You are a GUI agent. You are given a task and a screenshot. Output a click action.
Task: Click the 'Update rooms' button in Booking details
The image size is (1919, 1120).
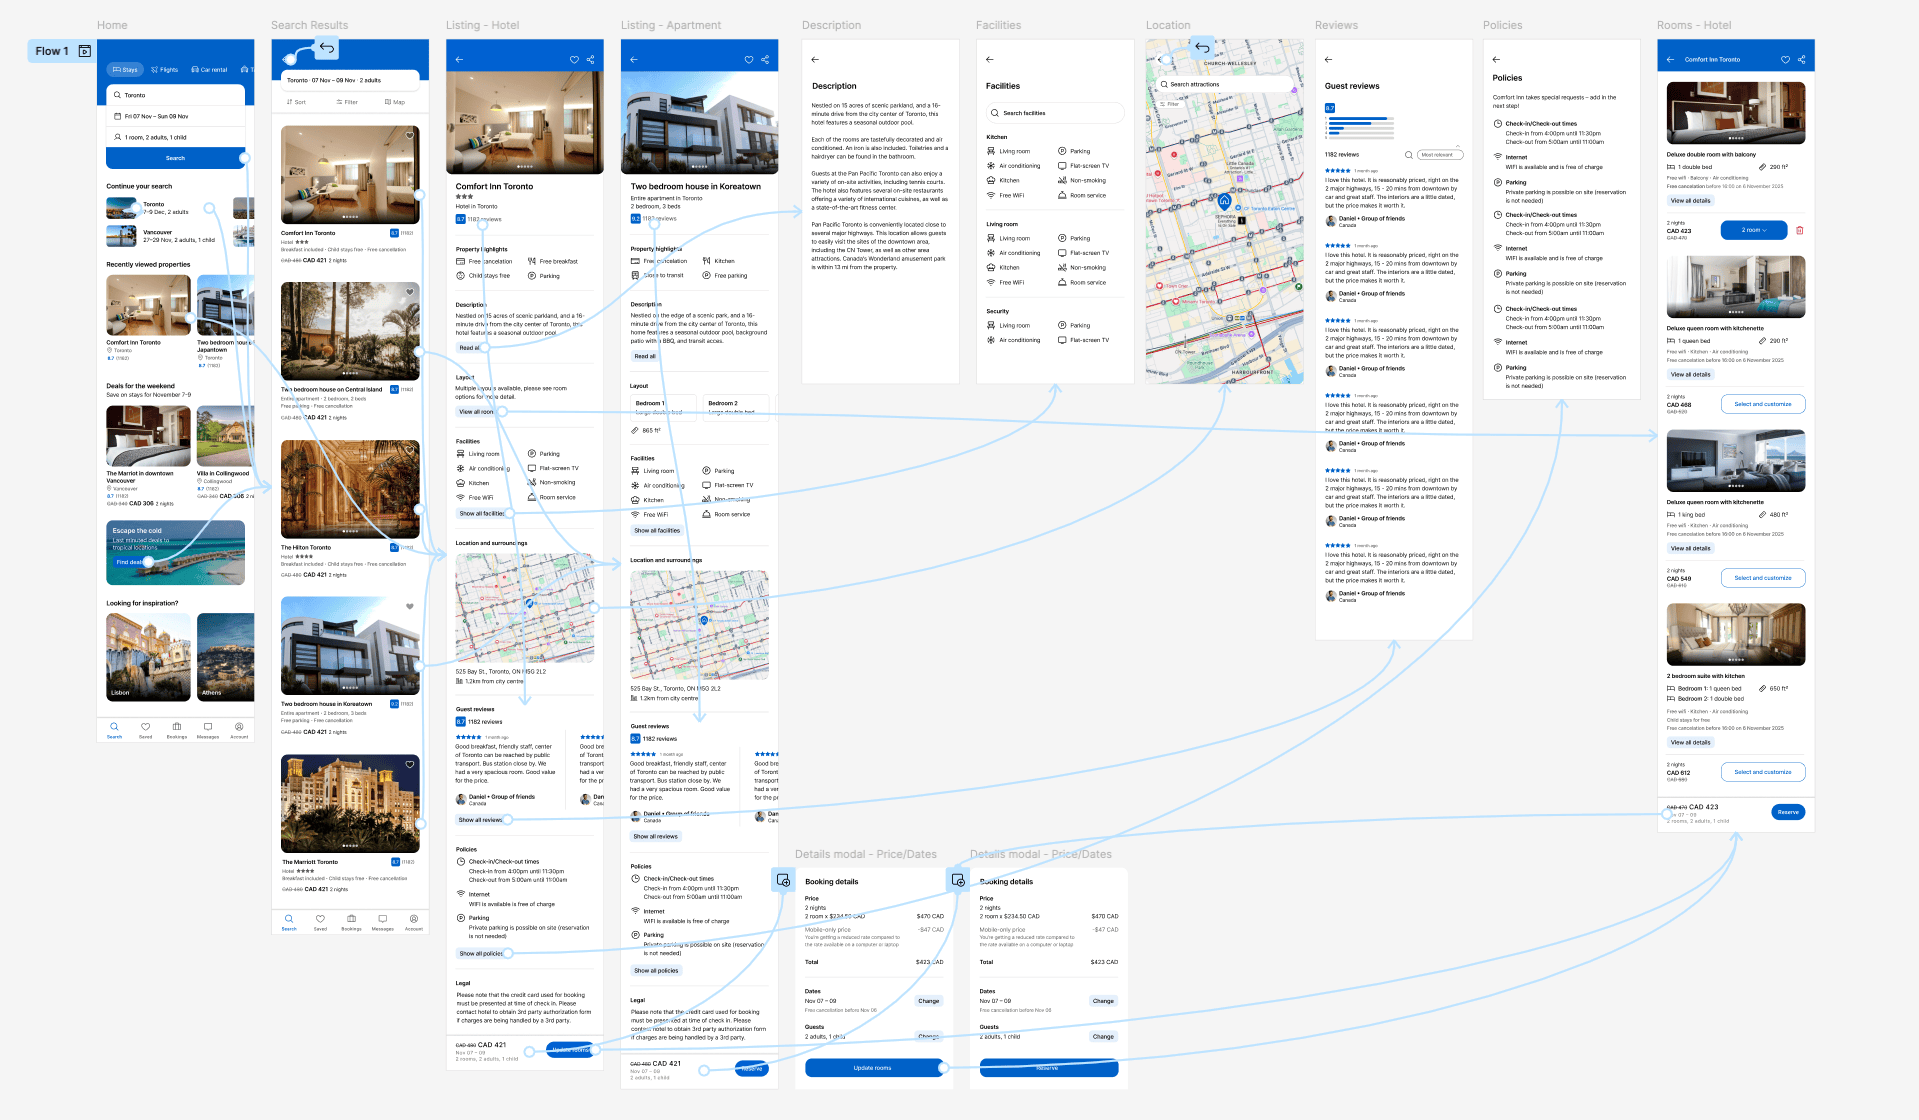click(x=872, y=1068)
